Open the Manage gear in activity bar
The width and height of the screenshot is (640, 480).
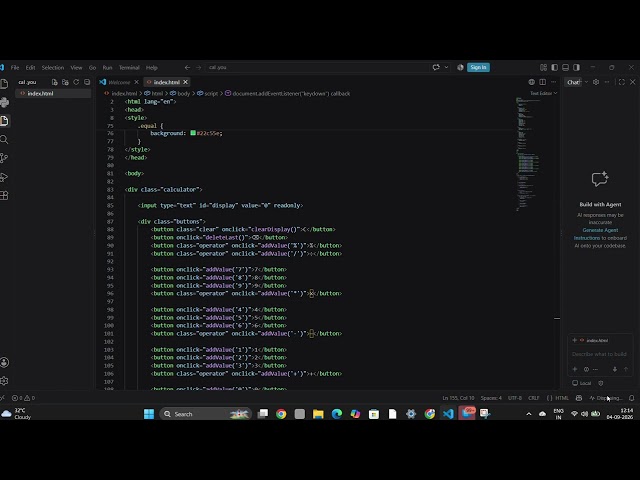pyautogui.click(x=4, y=381)
